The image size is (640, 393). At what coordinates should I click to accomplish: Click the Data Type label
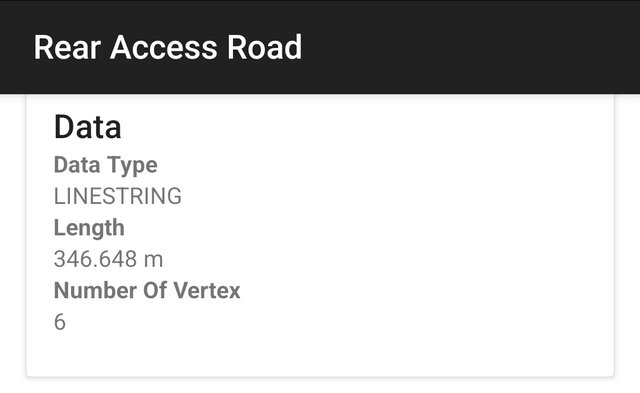[105, 165]
